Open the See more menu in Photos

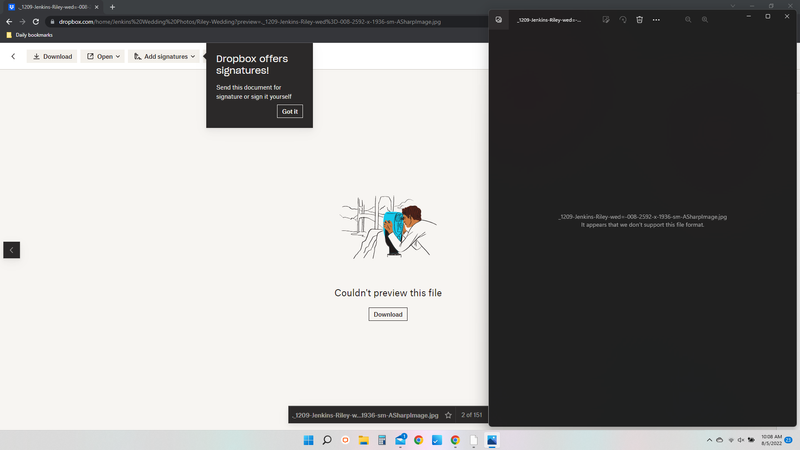[656, 20]
